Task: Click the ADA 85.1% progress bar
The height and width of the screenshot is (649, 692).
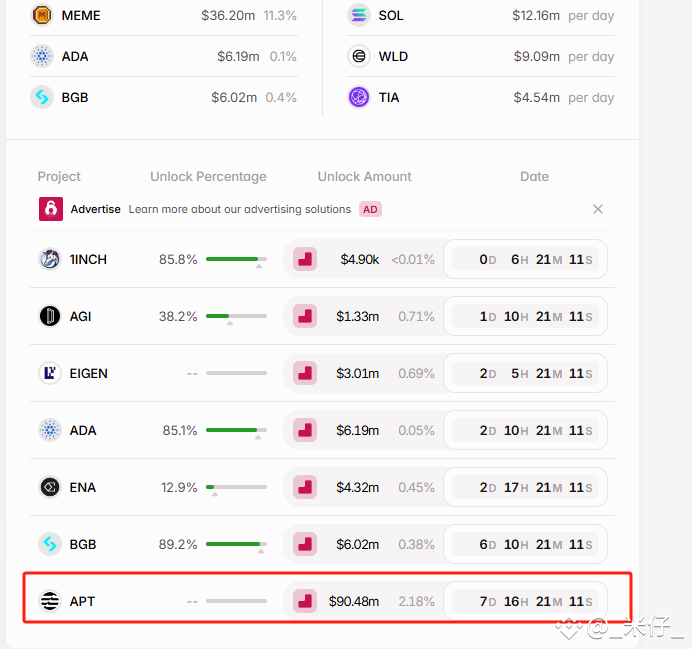Action: tap(236, 430)
